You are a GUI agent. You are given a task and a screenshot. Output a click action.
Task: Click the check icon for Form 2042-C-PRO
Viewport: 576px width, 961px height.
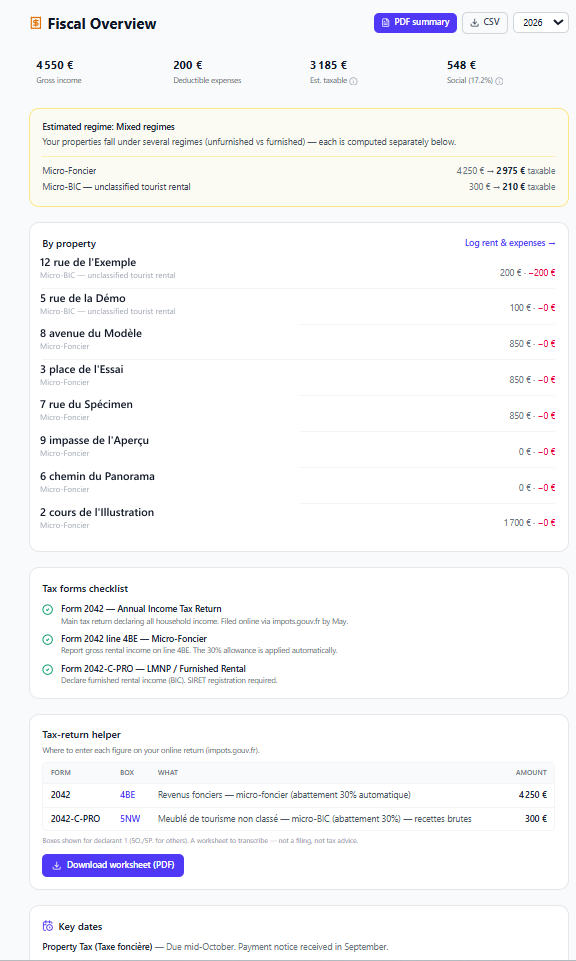pyautogui.click(x=48, y=669)
